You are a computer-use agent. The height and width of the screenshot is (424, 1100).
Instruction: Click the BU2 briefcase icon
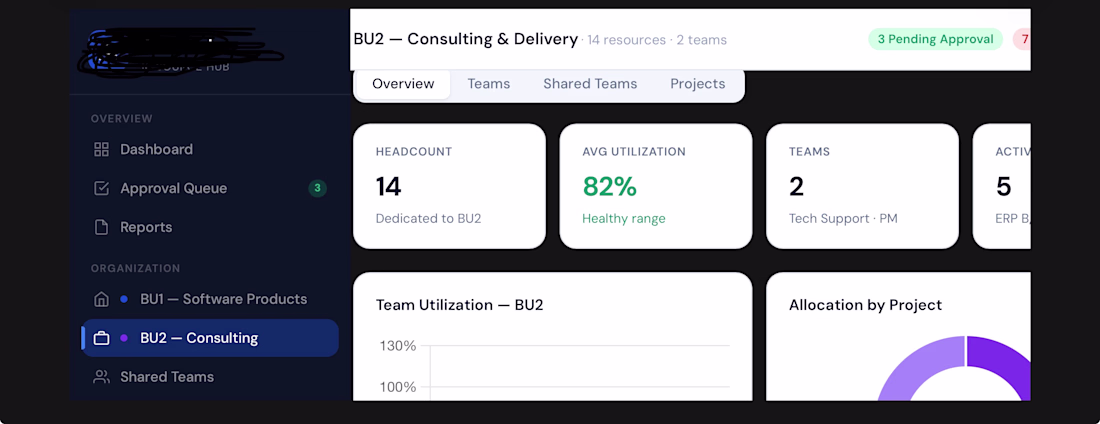(102, 338)
